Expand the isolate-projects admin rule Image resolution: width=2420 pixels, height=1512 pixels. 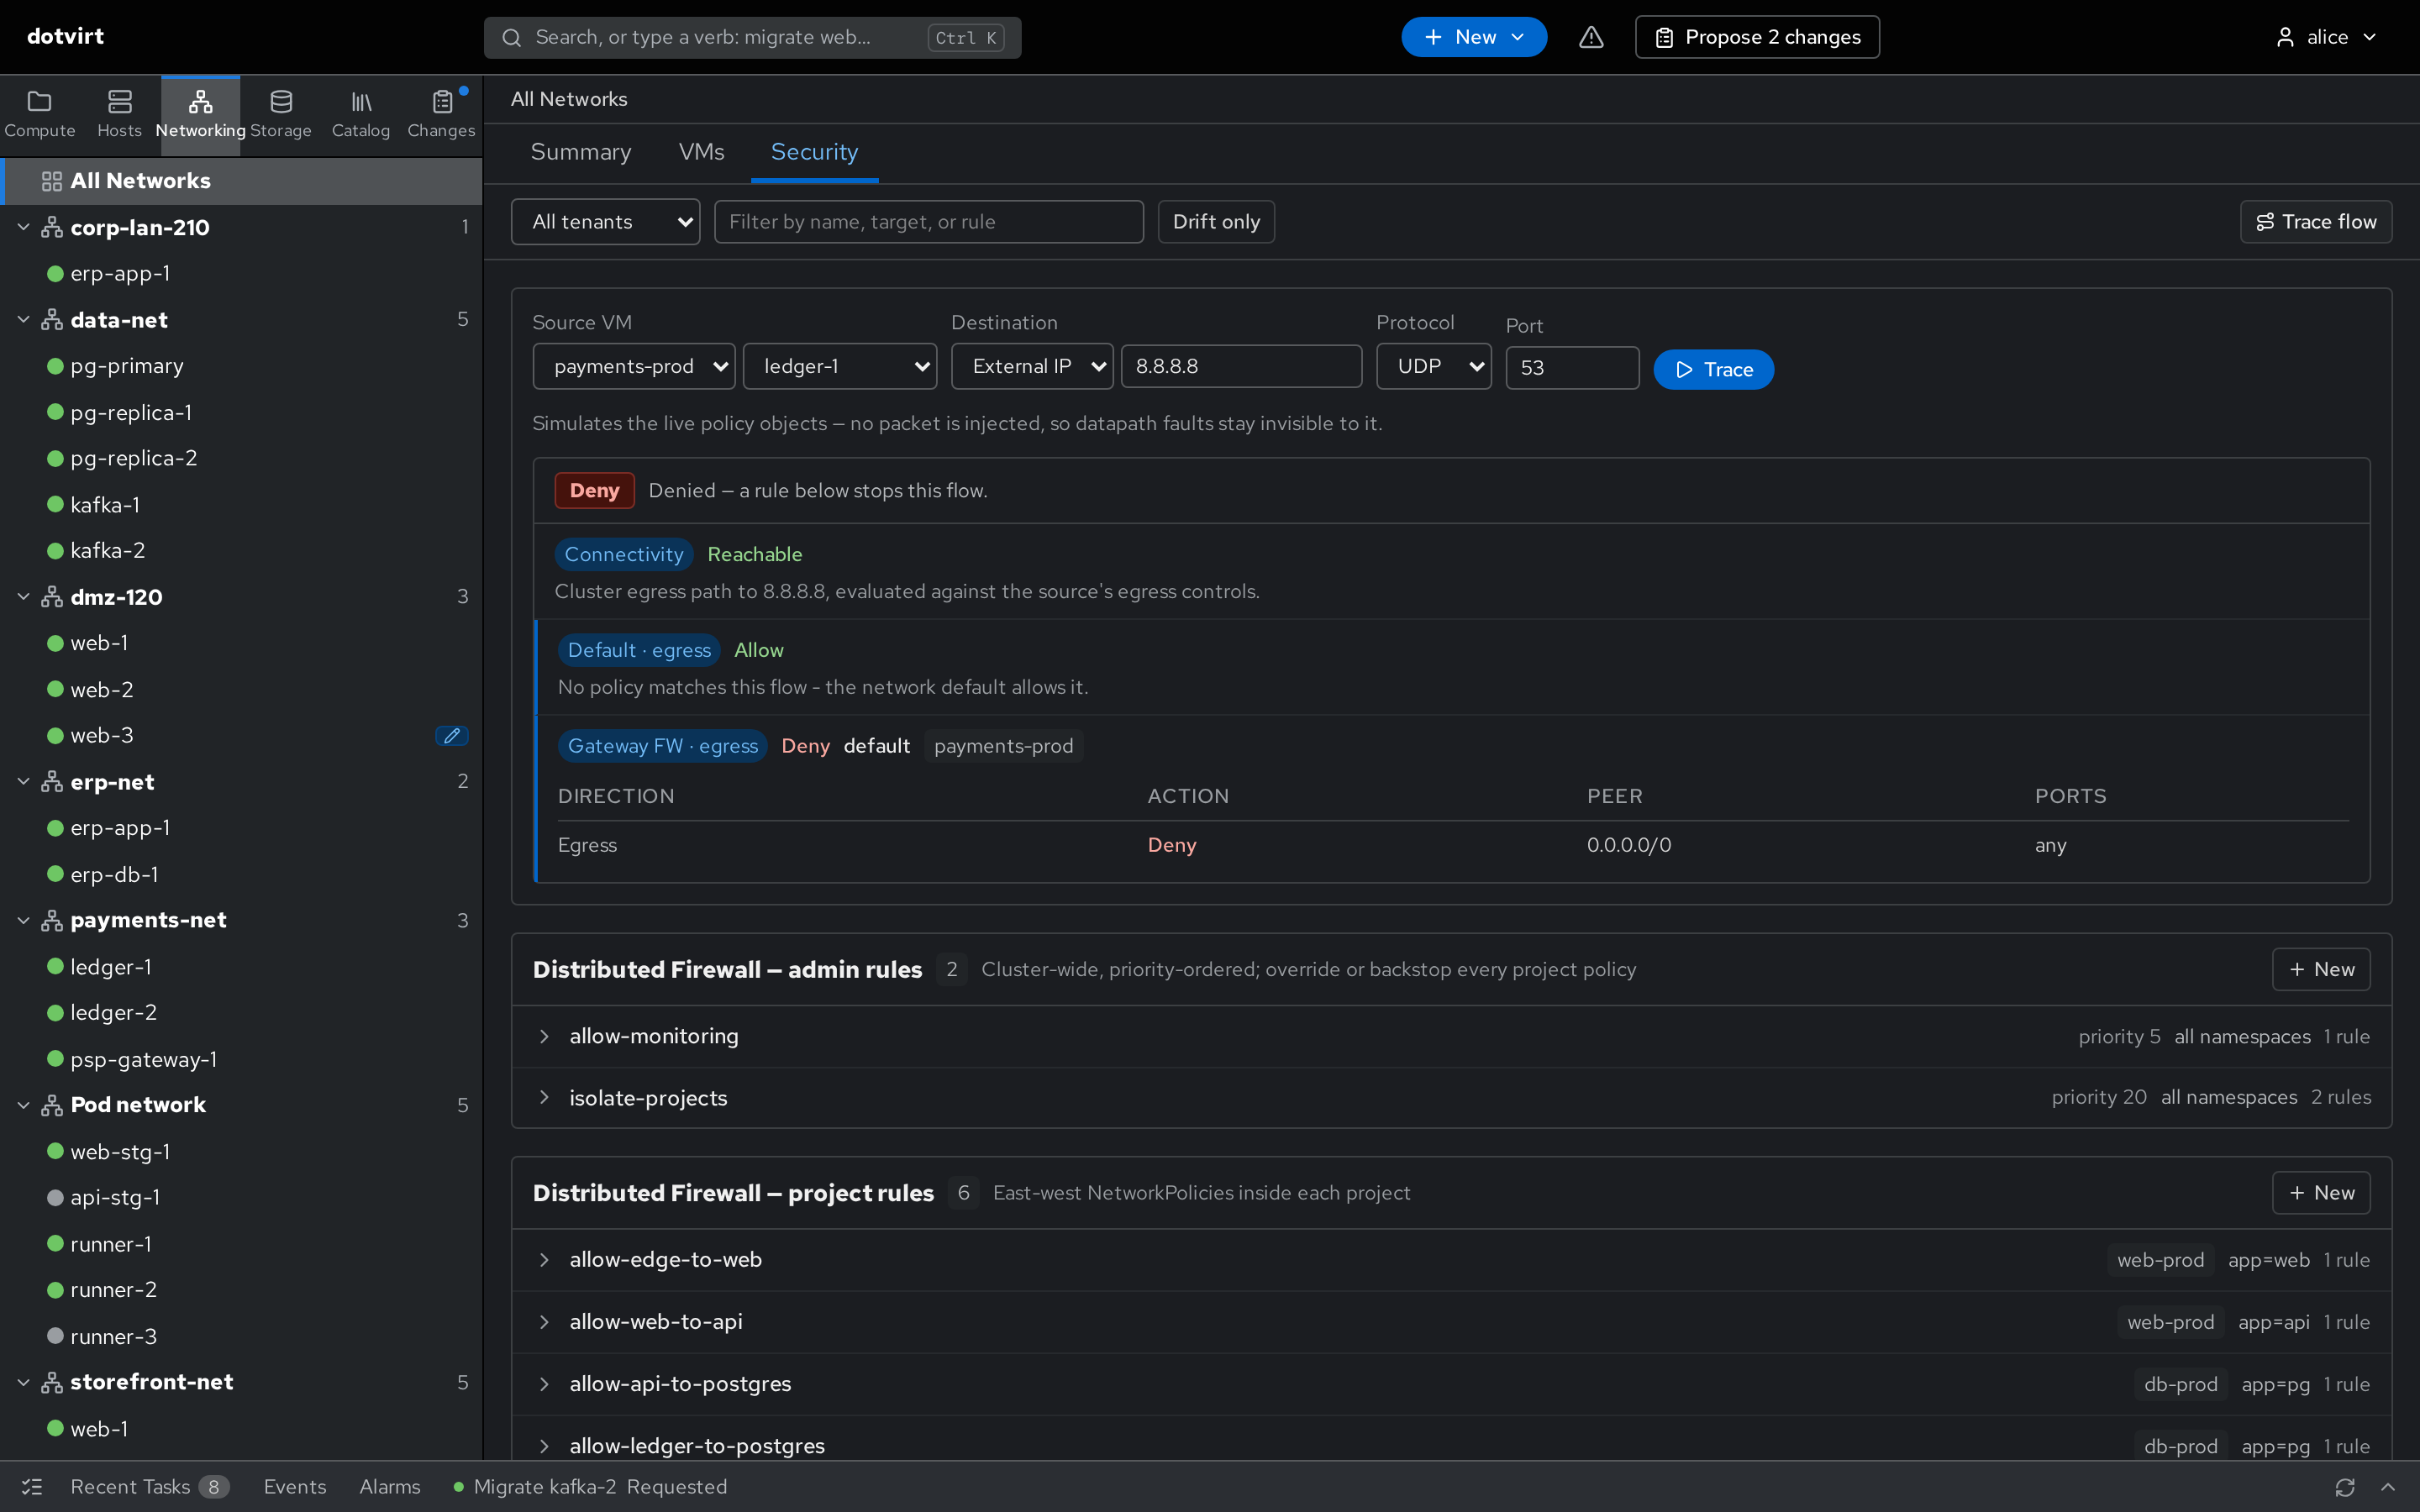point(544,1098)
